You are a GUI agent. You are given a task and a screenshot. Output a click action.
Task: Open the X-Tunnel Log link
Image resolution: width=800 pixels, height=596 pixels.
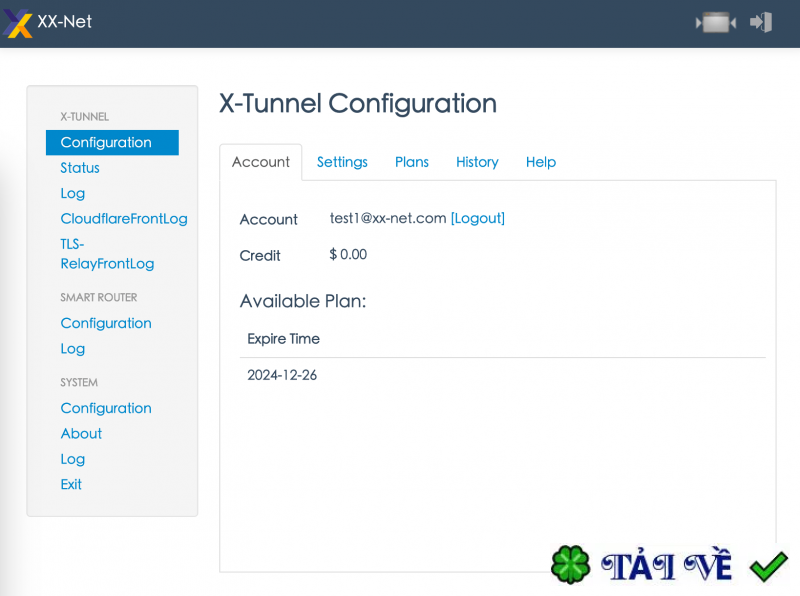click(x=72, y=193)
